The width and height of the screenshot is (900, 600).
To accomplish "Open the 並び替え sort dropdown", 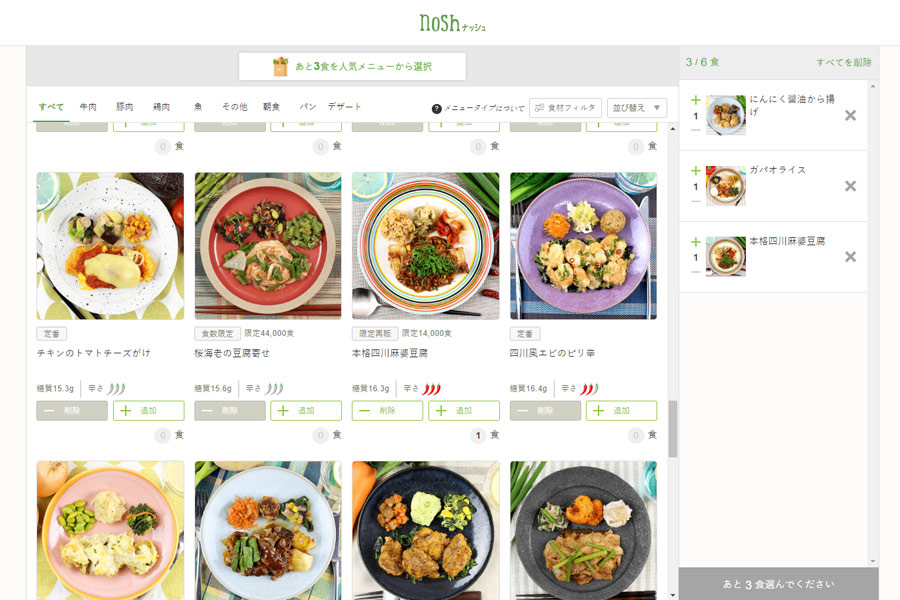I will (637, 107).
